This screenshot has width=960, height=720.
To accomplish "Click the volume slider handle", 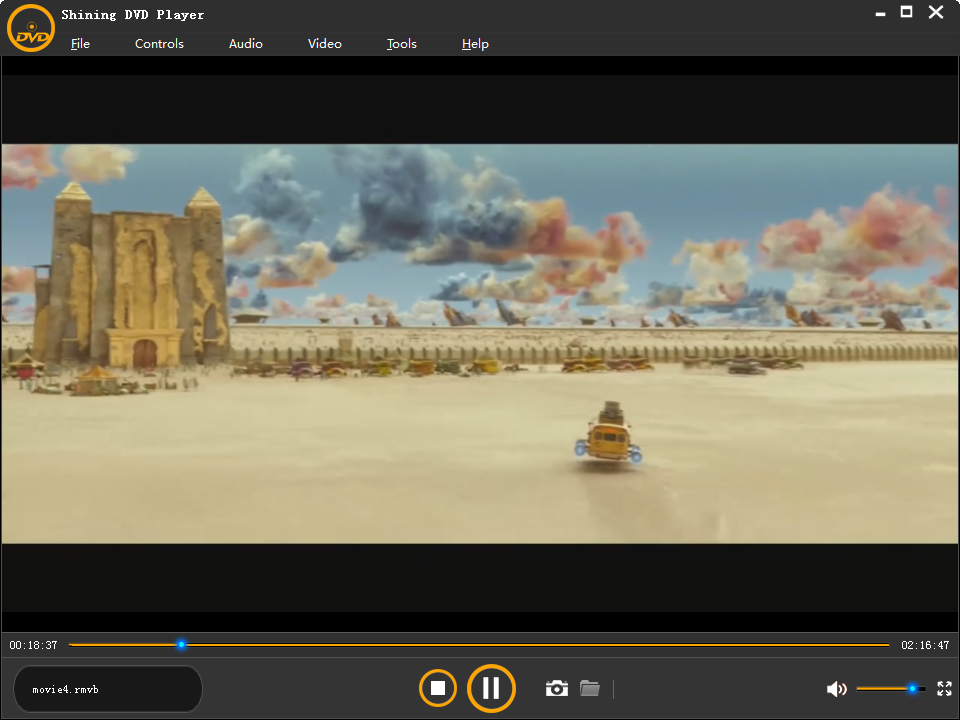I will point(912,689).
